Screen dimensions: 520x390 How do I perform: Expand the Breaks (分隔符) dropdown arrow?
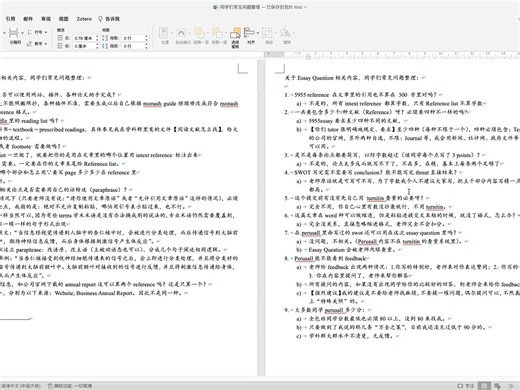22,33
